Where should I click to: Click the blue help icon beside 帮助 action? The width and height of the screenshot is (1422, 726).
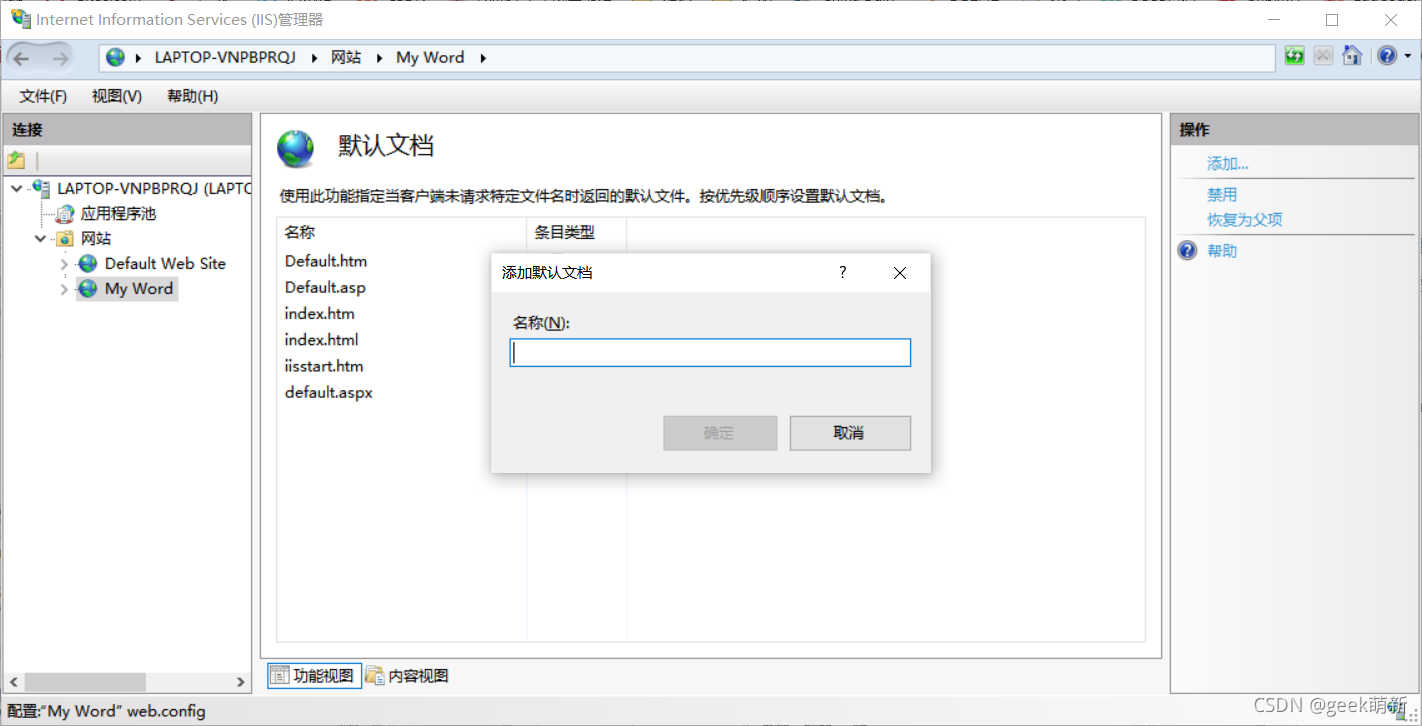tap(1186, 250)
